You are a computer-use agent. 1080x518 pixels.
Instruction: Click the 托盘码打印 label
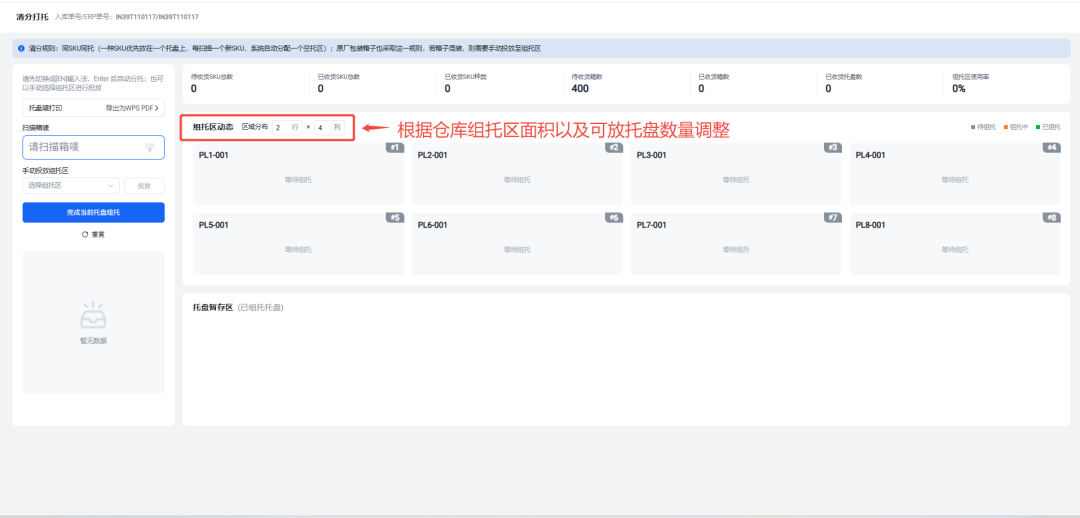click(x=45, y=108)
